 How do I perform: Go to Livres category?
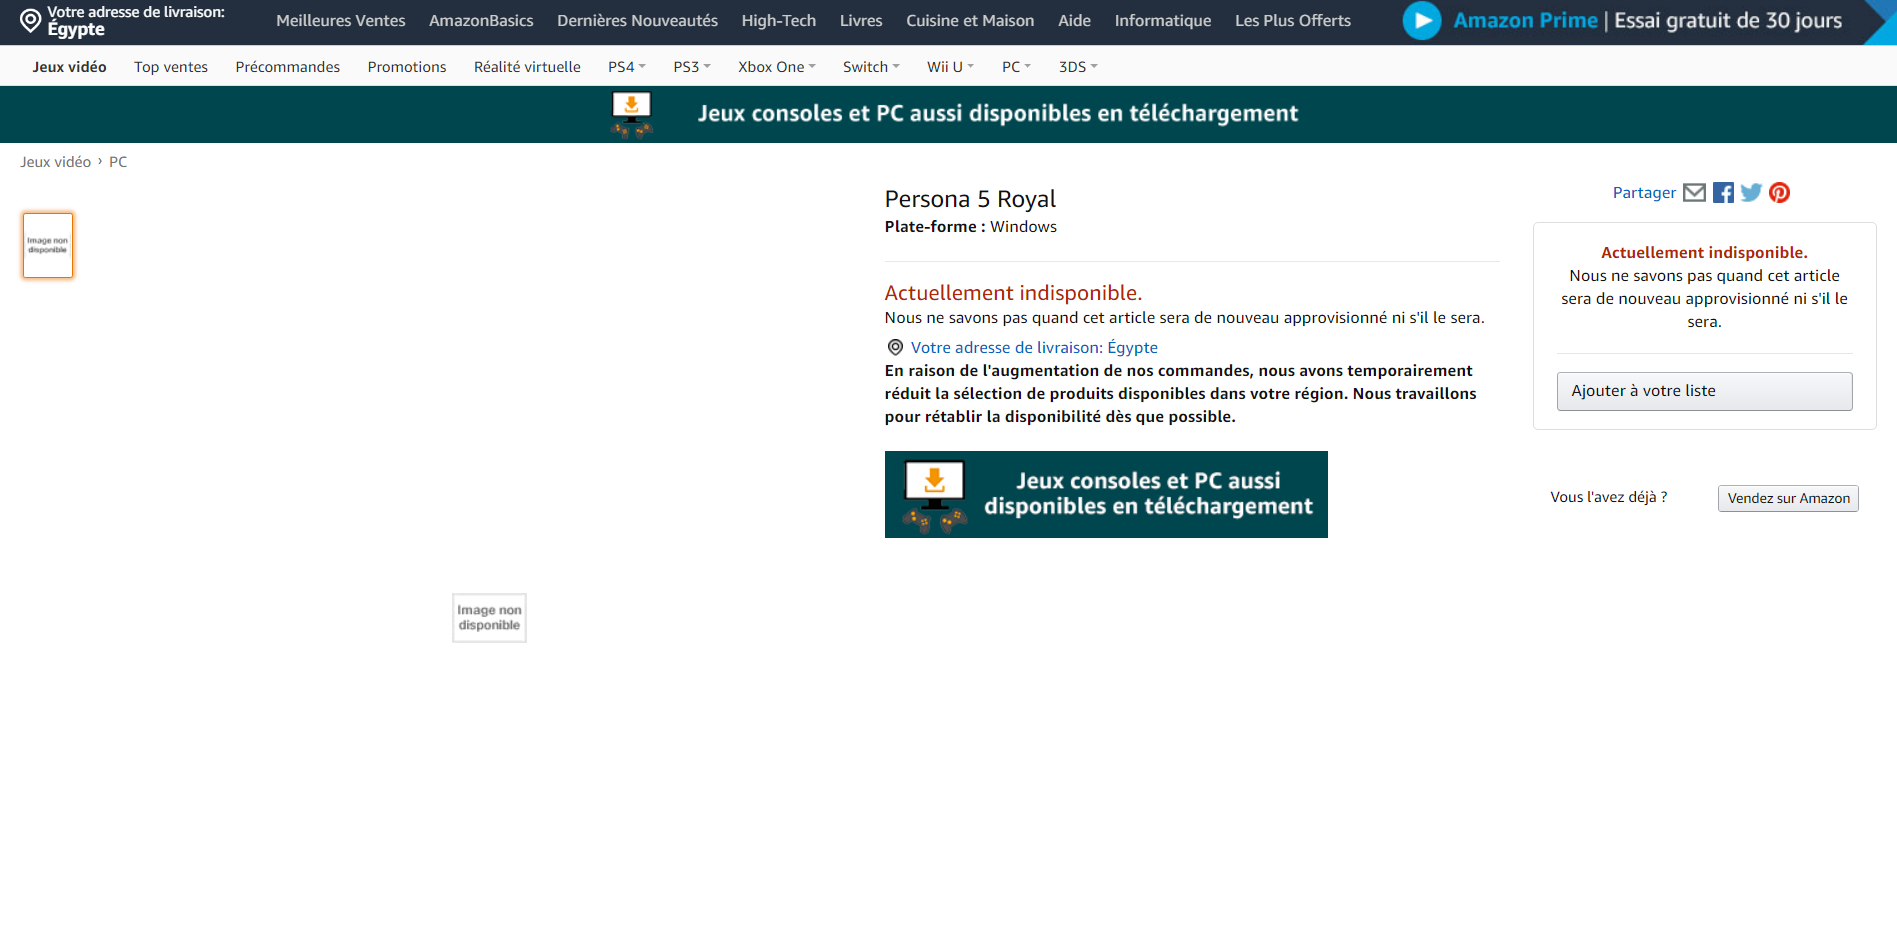pos(861,21)
